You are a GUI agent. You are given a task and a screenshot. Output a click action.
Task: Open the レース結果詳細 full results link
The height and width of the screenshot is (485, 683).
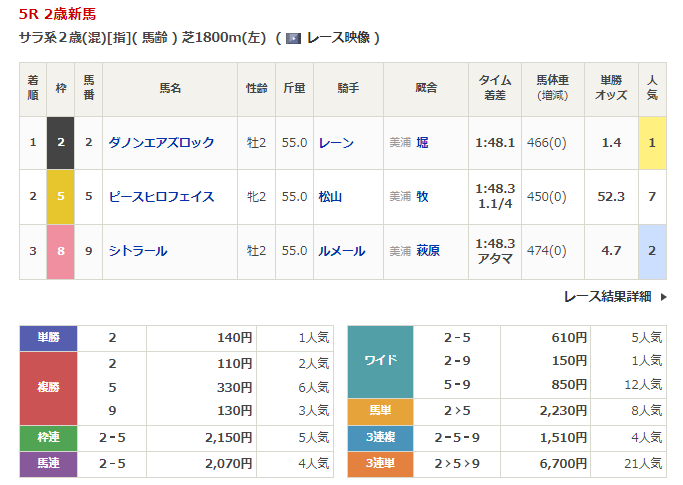pos(607,296)
